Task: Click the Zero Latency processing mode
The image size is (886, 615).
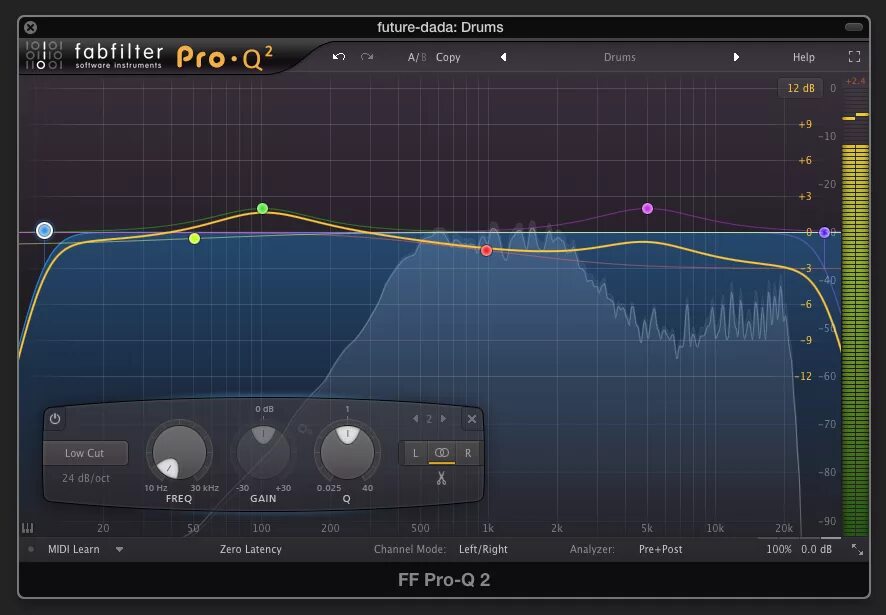Action: tap(250, 549)
